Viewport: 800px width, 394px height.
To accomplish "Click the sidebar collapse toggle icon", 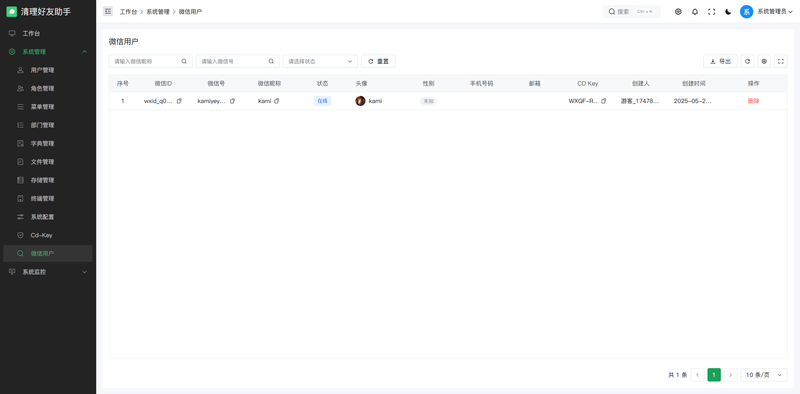I will click(x=108, y=11).
